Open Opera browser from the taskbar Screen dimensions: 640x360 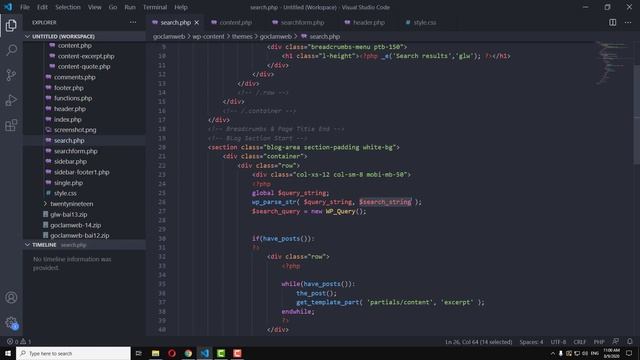tap(172, 353)
